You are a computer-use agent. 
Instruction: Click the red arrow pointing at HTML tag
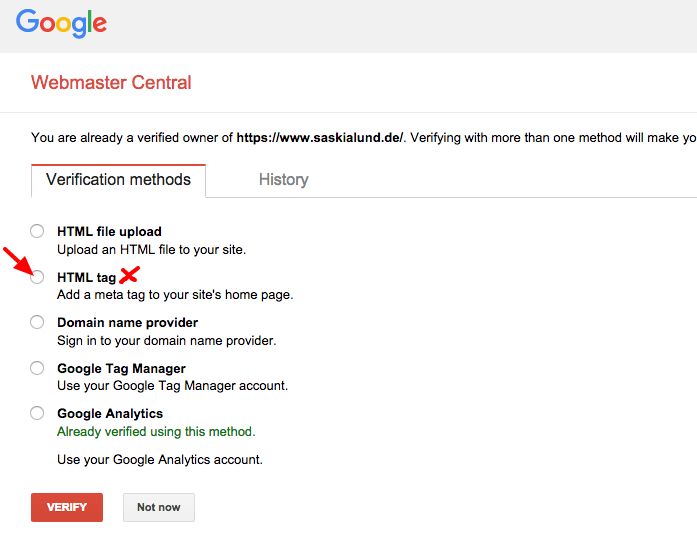click(x=16, y=260)
